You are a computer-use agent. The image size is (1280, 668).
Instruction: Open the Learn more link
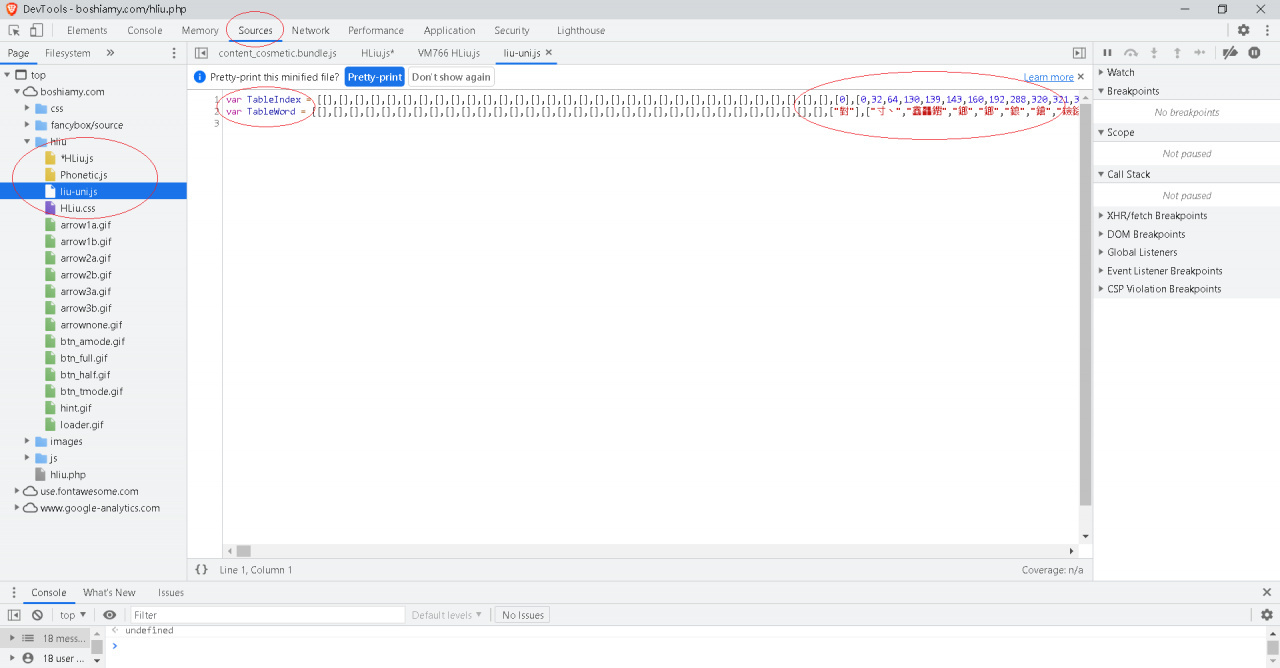click(x=1048, y=76)
